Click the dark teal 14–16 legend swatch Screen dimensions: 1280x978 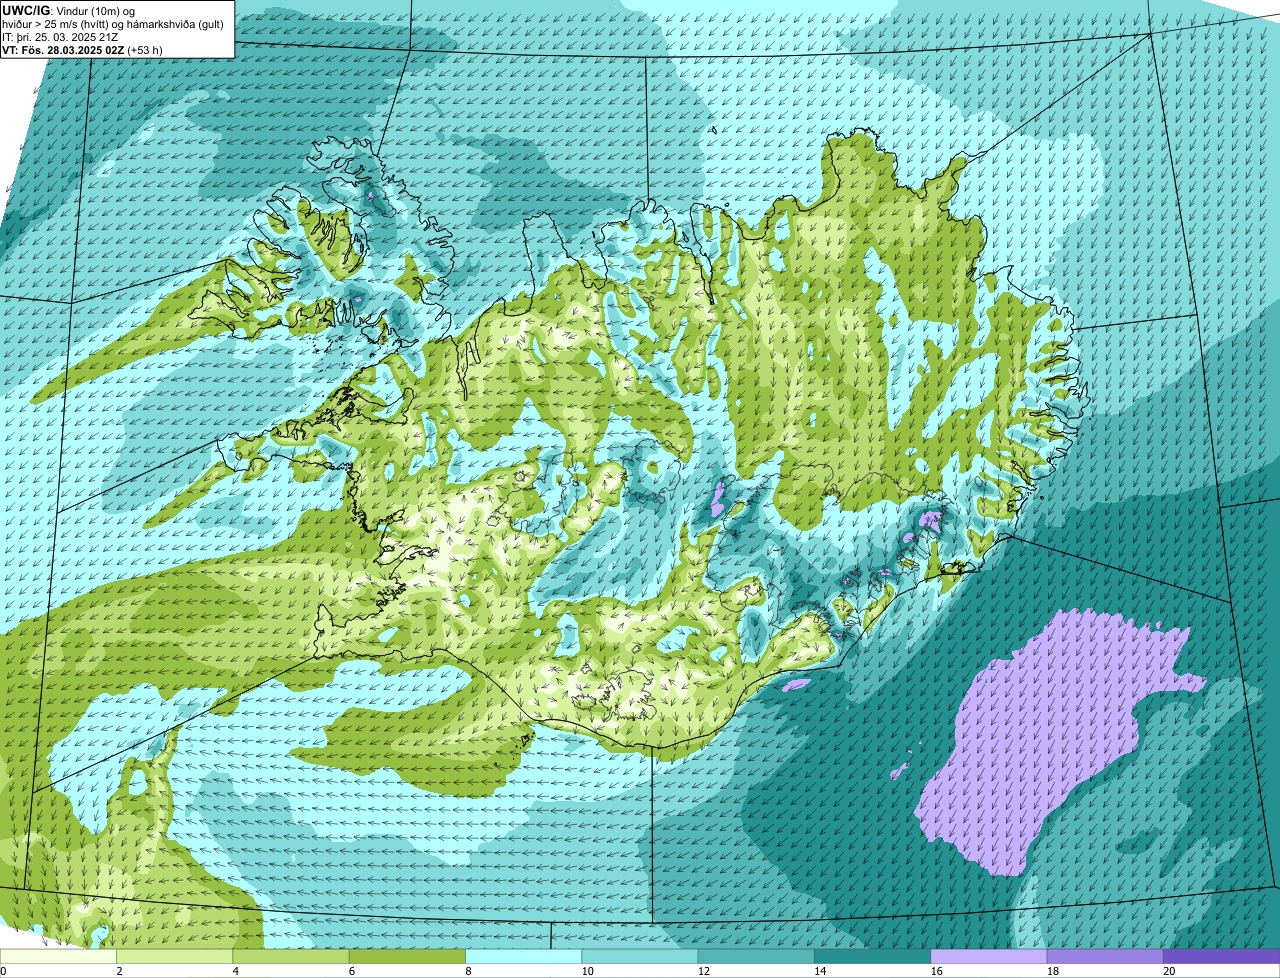coord(872,956)
